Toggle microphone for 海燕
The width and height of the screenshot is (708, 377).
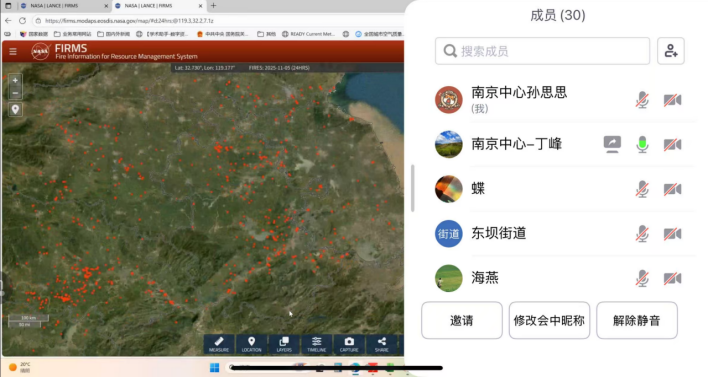(x=642, y=278)
